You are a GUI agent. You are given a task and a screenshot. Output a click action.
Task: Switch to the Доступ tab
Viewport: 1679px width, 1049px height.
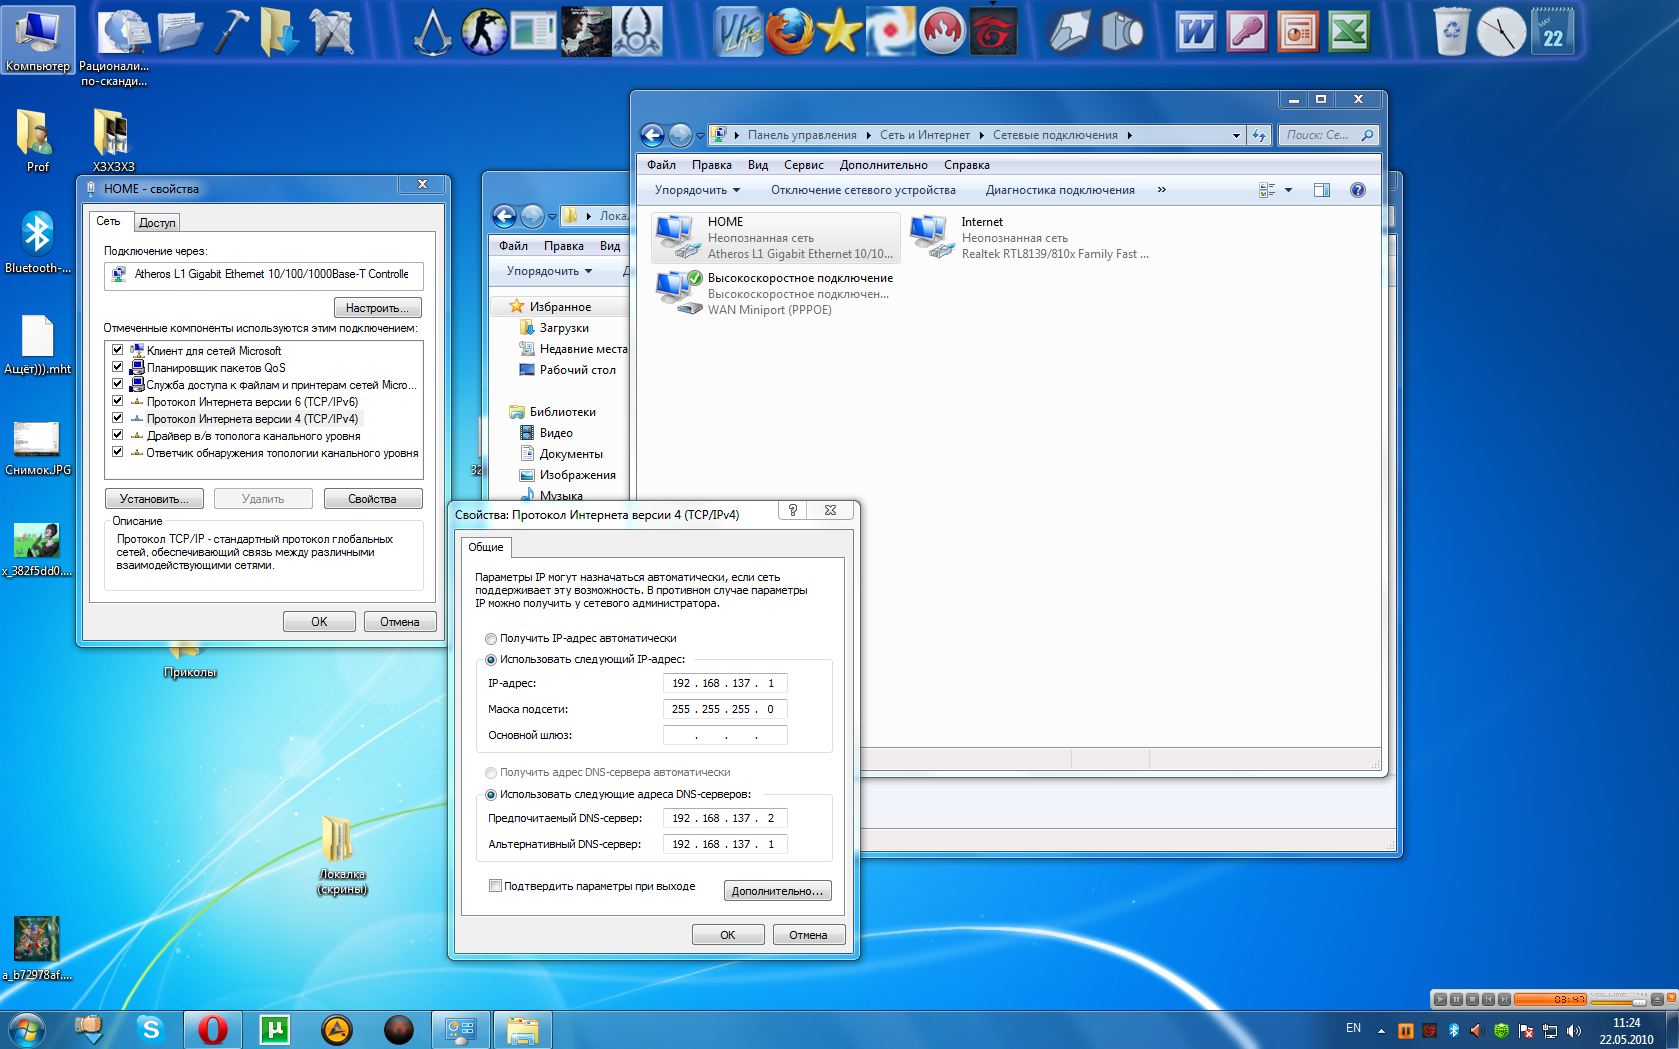click(x=157, y=223)
